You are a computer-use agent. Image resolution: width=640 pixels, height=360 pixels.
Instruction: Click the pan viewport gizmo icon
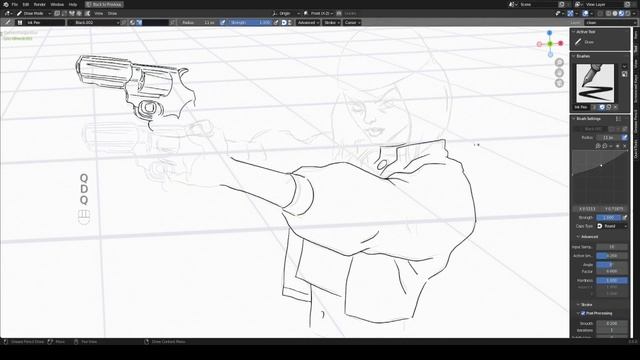(559, 73)
